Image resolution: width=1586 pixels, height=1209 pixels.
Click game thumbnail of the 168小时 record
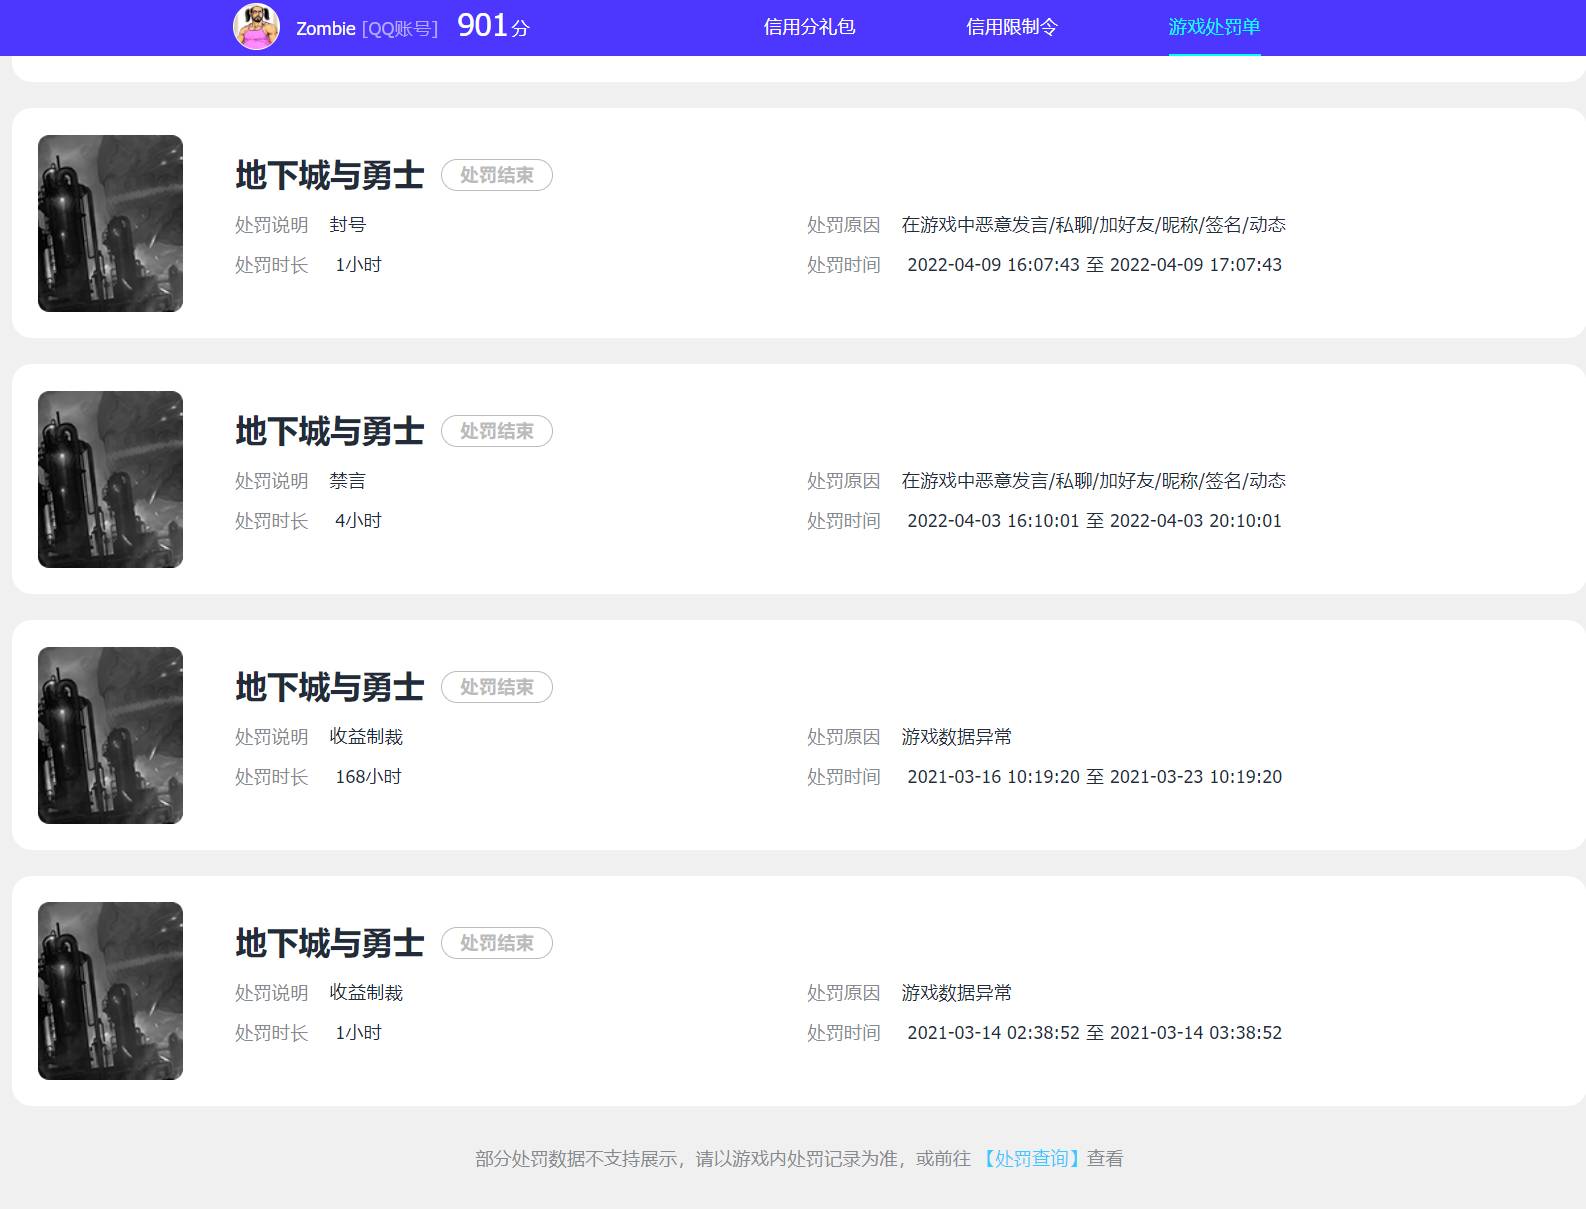pos(110,735)
